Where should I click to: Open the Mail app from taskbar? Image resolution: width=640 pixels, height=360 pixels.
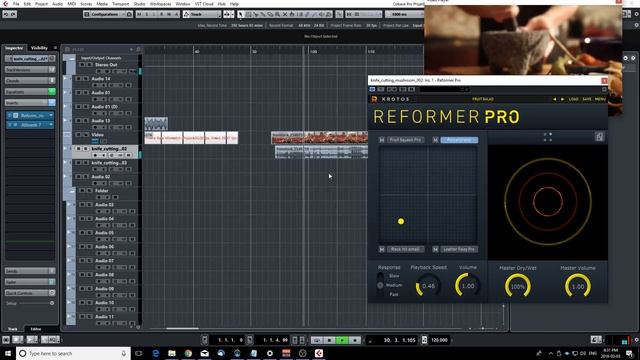[x=204, y=353]
